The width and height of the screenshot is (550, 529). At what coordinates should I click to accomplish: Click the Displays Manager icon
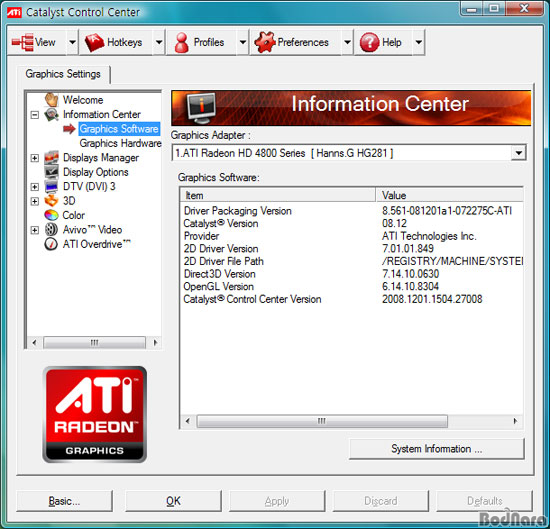[52, 158]
